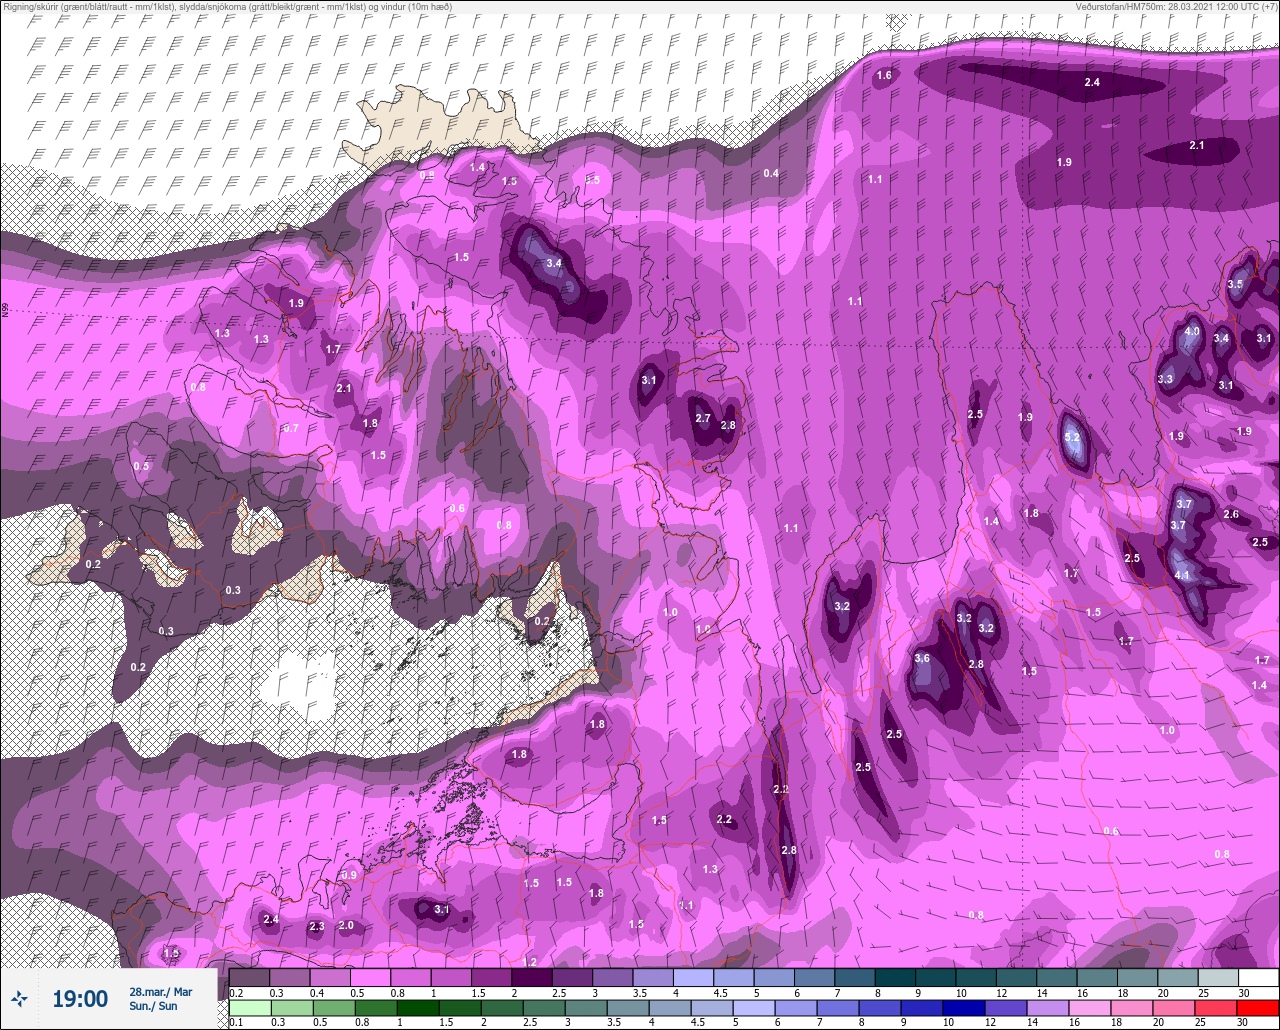Click the 3.3 precipitation value on the map
This screenshot has width=1280, height=1030.
pos(1165,379)
